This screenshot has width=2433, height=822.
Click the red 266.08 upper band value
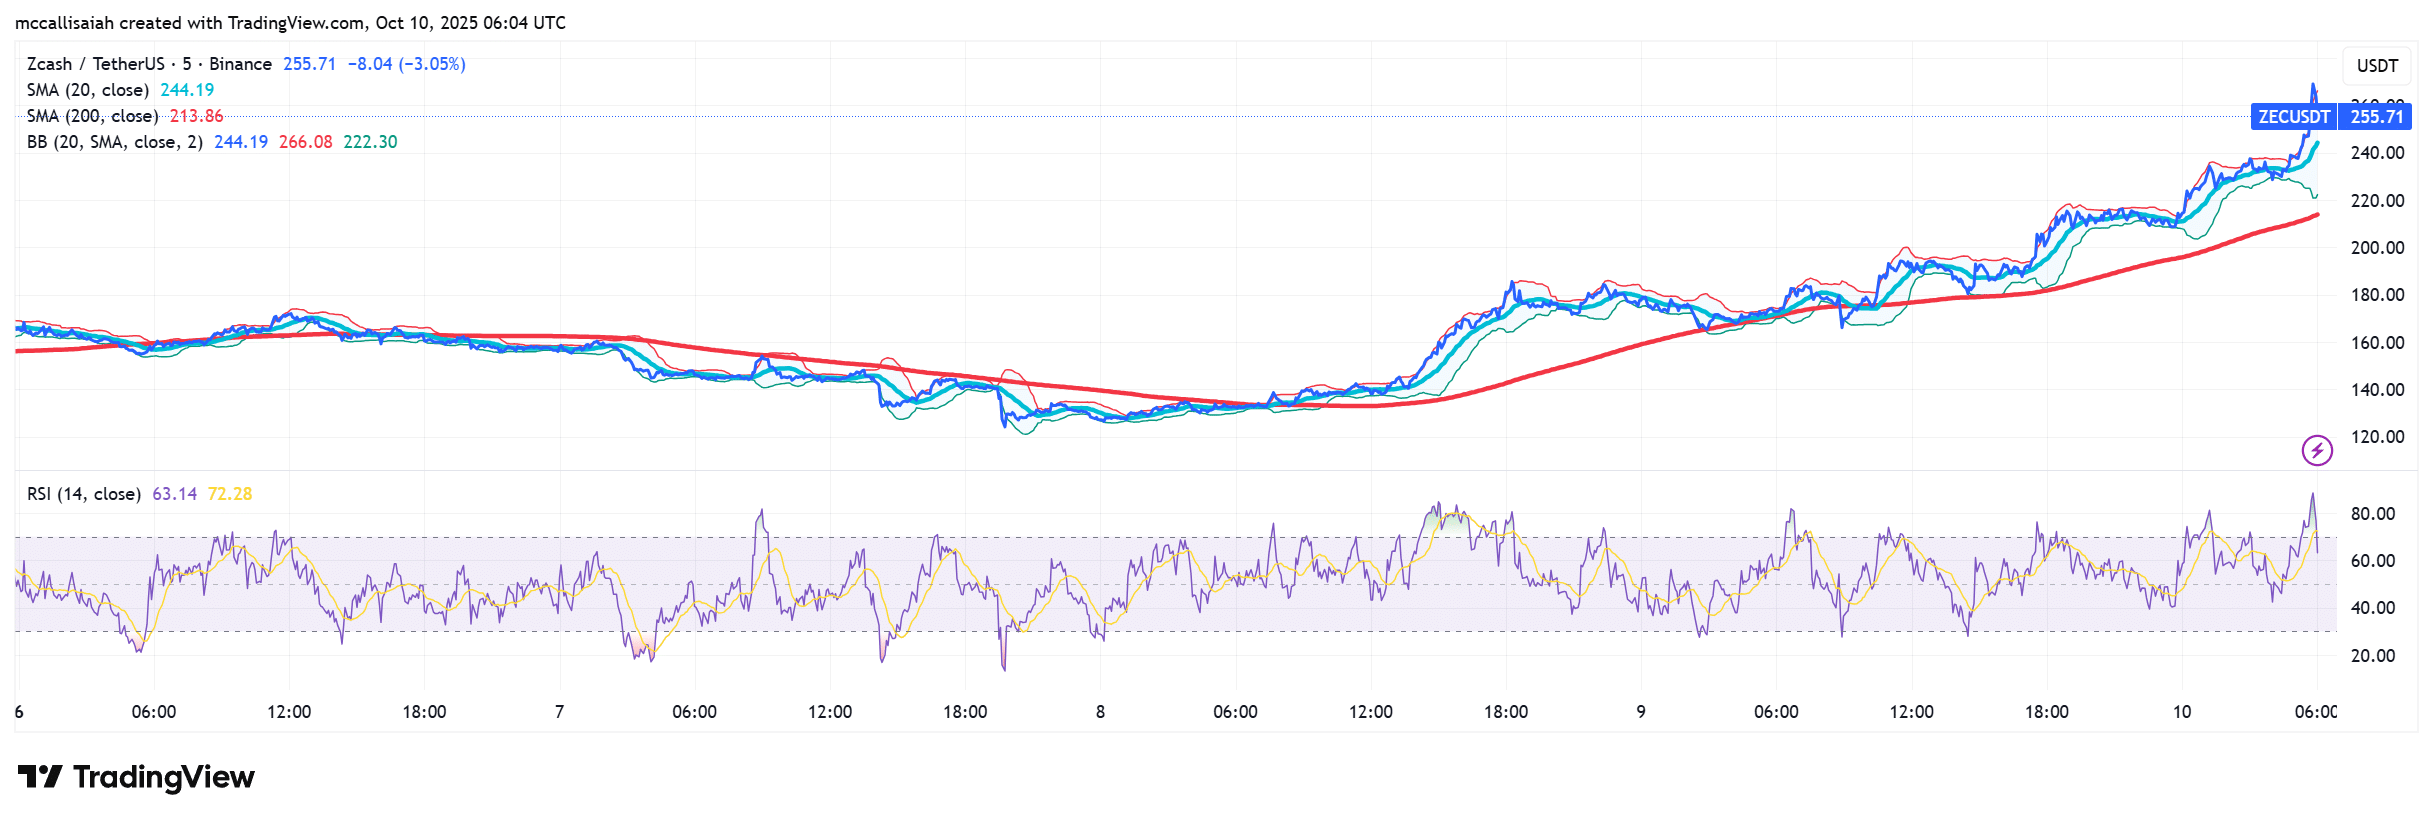[305, 142]
